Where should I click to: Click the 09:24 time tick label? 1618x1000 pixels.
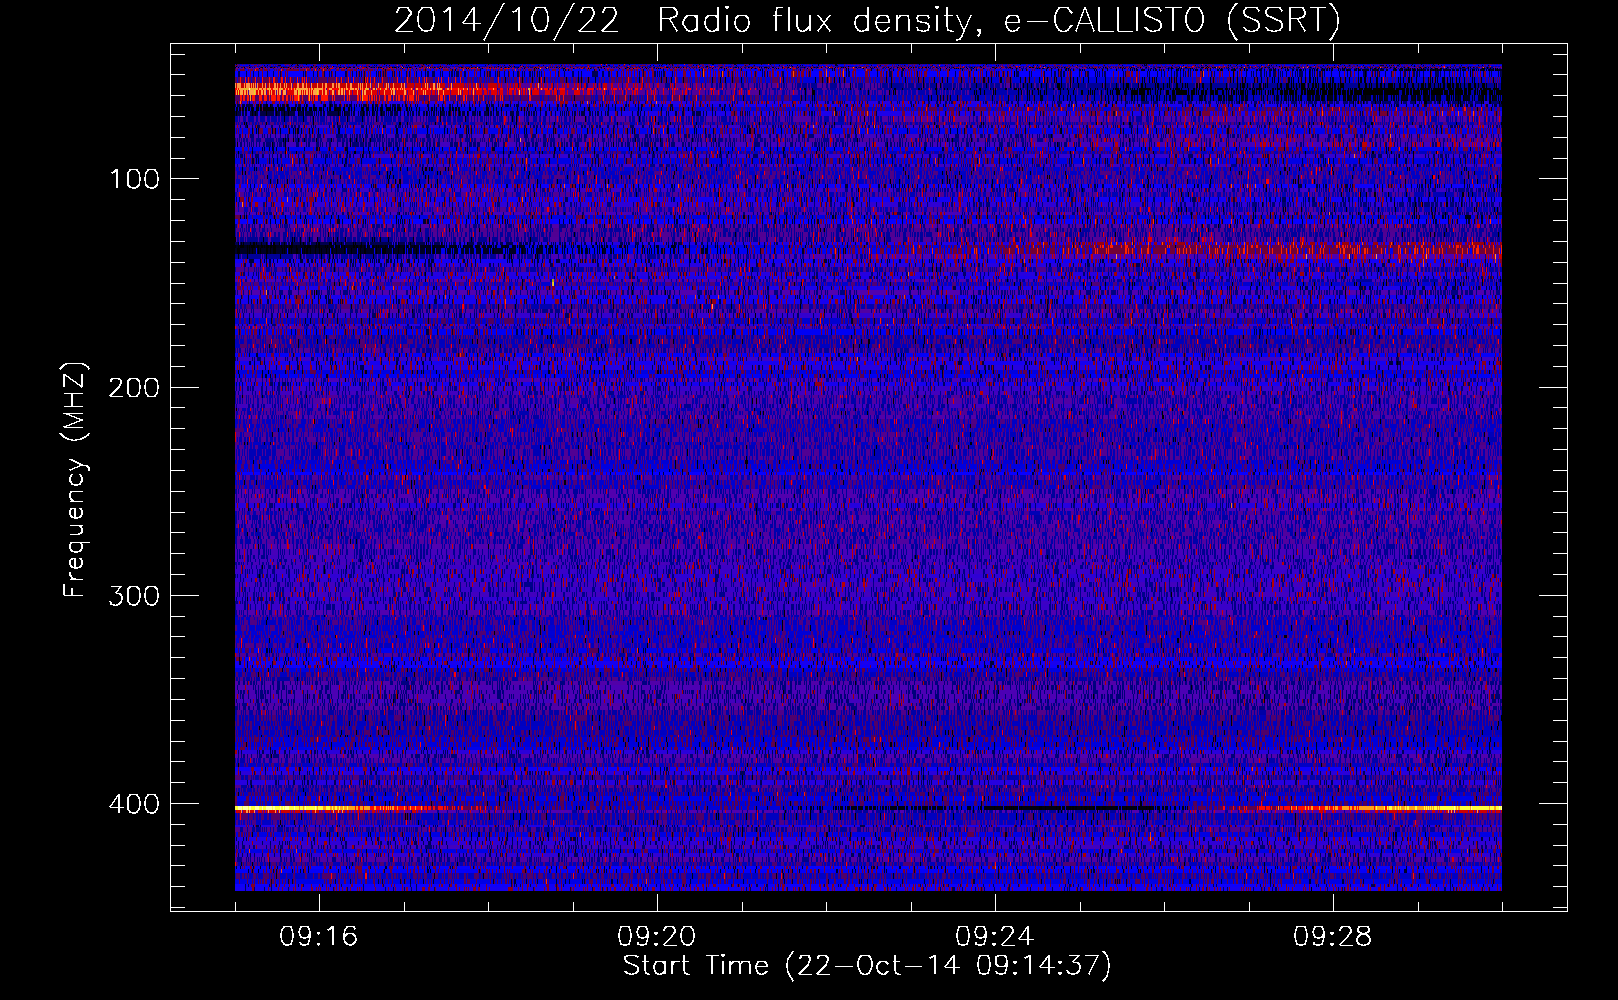click(x=995, y=937)
